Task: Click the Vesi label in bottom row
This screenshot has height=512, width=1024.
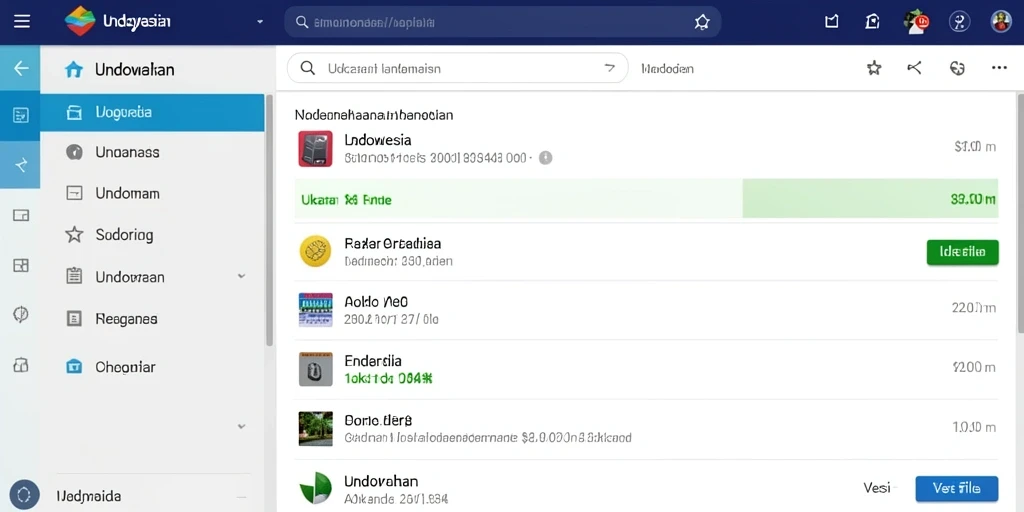Action: pos(876,488)
